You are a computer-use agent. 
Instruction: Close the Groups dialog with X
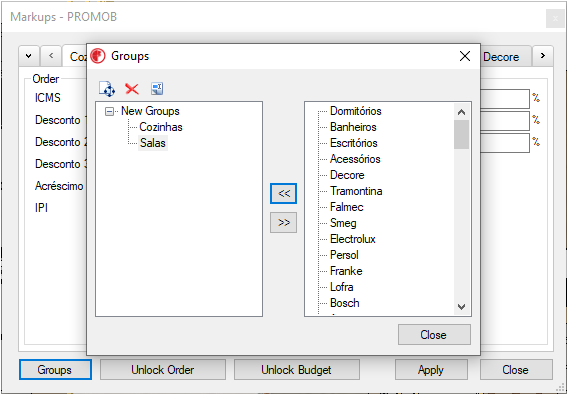[x=465, y=56]
